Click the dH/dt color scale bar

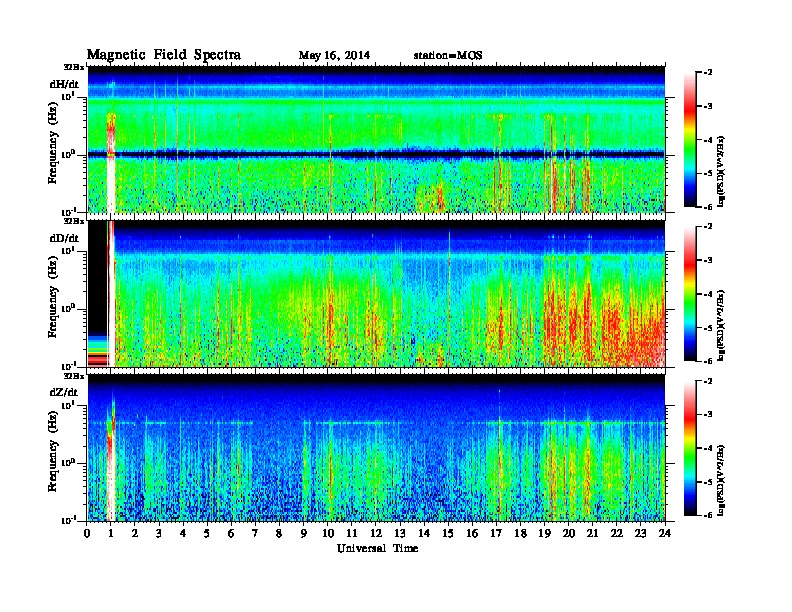click(690, 140)
